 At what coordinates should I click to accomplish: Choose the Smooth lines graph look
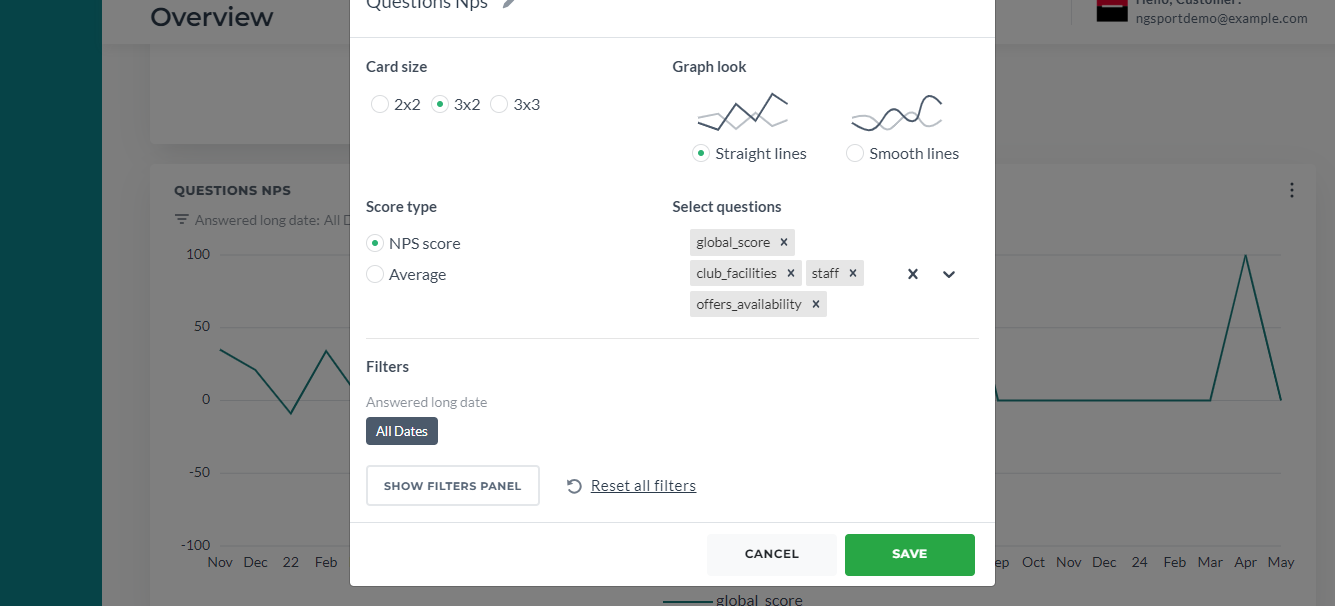[854, 153]
